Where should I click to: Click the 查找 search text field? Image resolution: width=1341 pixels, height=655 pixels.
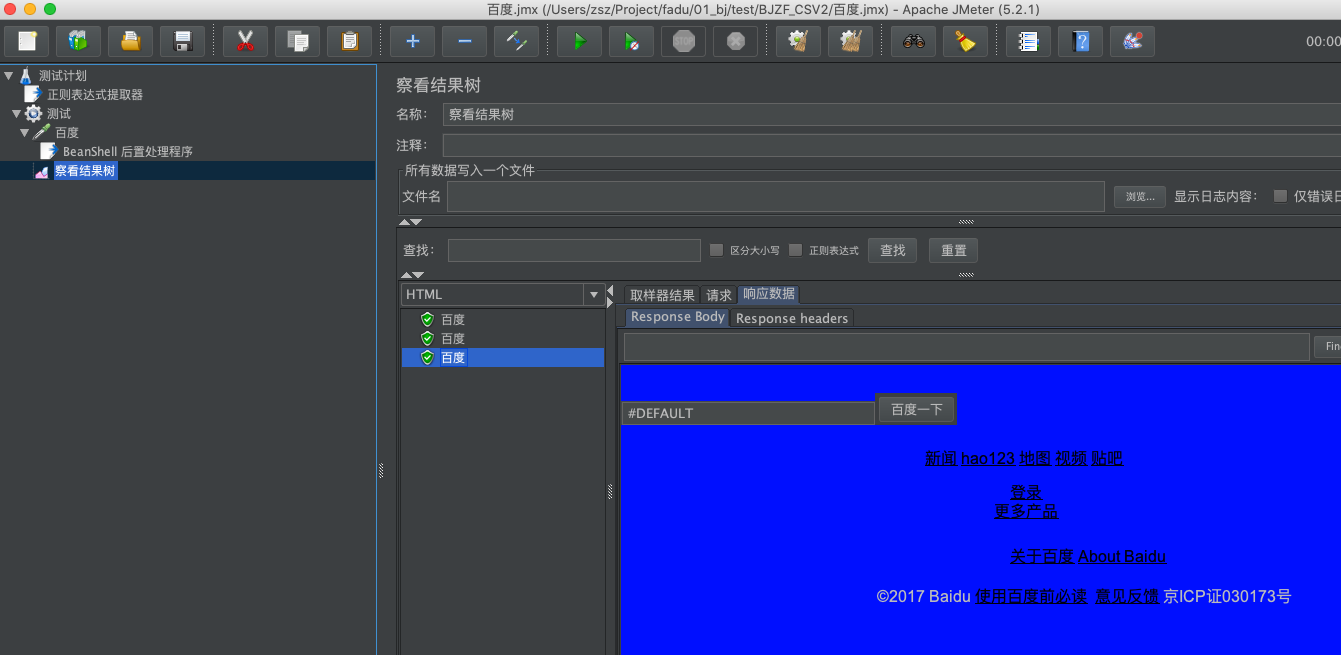pos(574,250)
